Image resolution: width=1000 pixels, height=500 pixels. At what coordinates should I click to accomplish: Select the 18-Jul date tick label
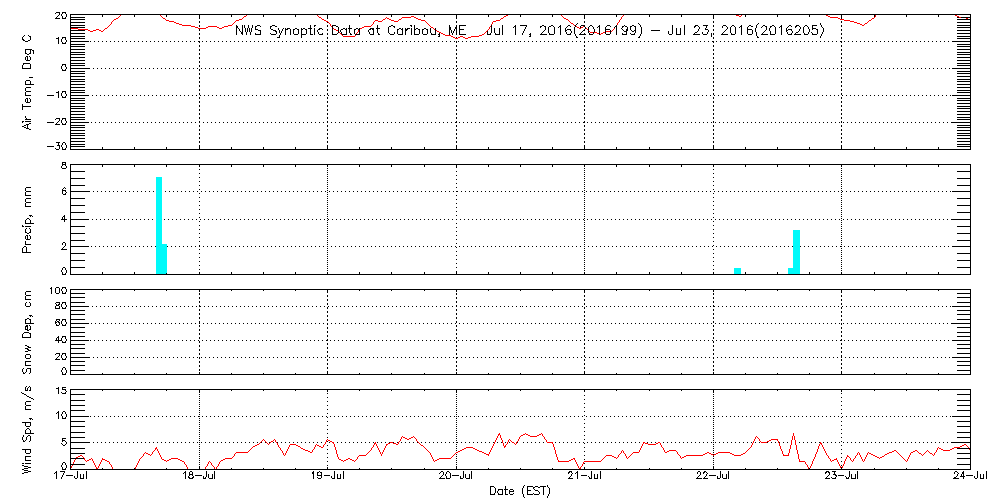(x=200, y=478)
